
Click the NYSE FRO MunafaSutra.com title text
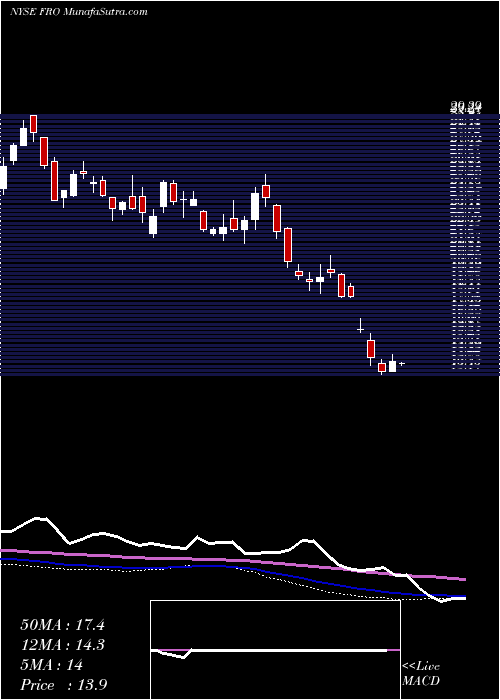[79, 12]
